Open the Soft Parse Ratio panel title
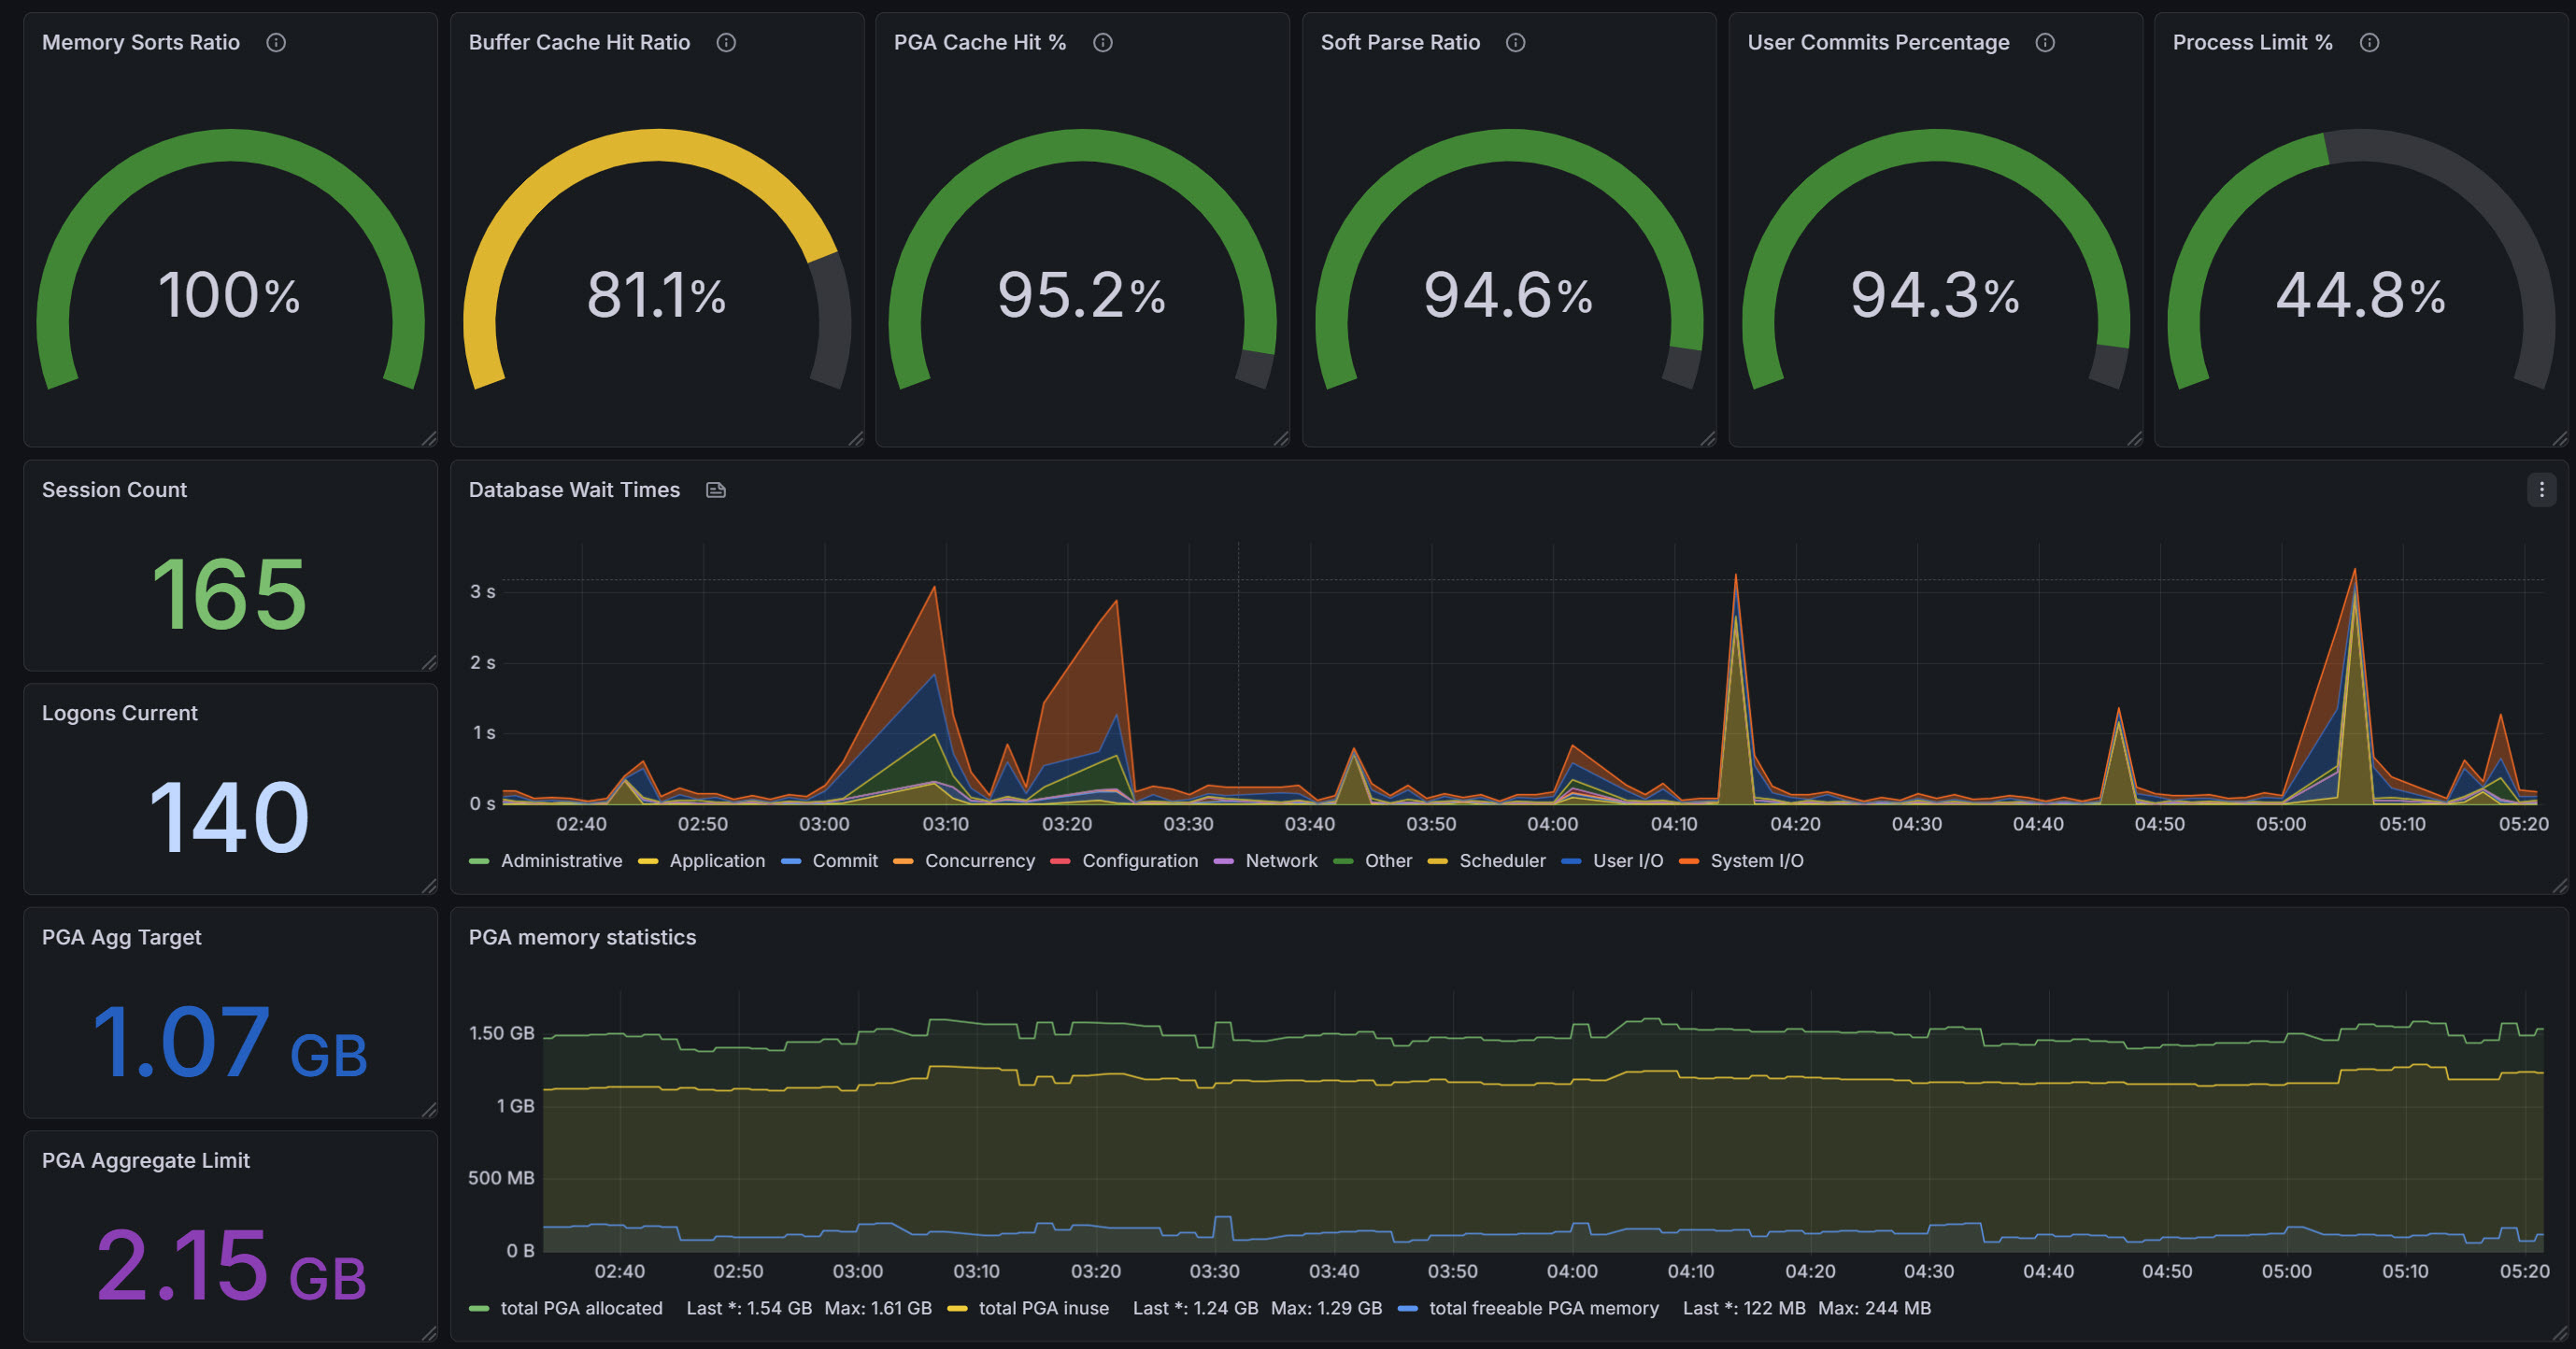Image resolution: width=2576 pixels, height=1349 pixels. pos(1400,42)
